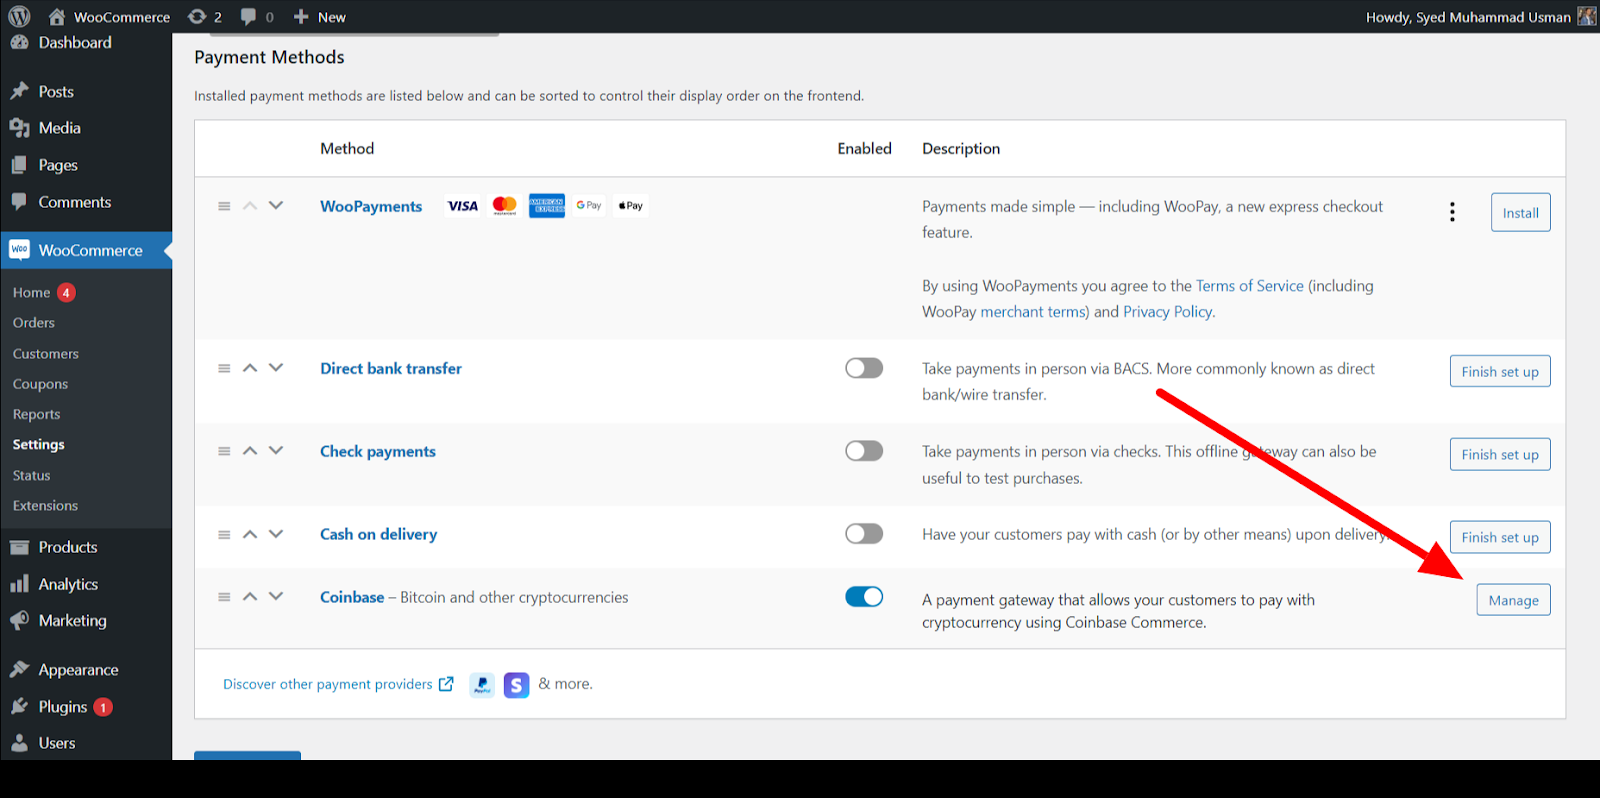The height and width of the screenshot is (798, 1600).
Task: Open the Coinbase payment method link
Action: tap(352, 597)
